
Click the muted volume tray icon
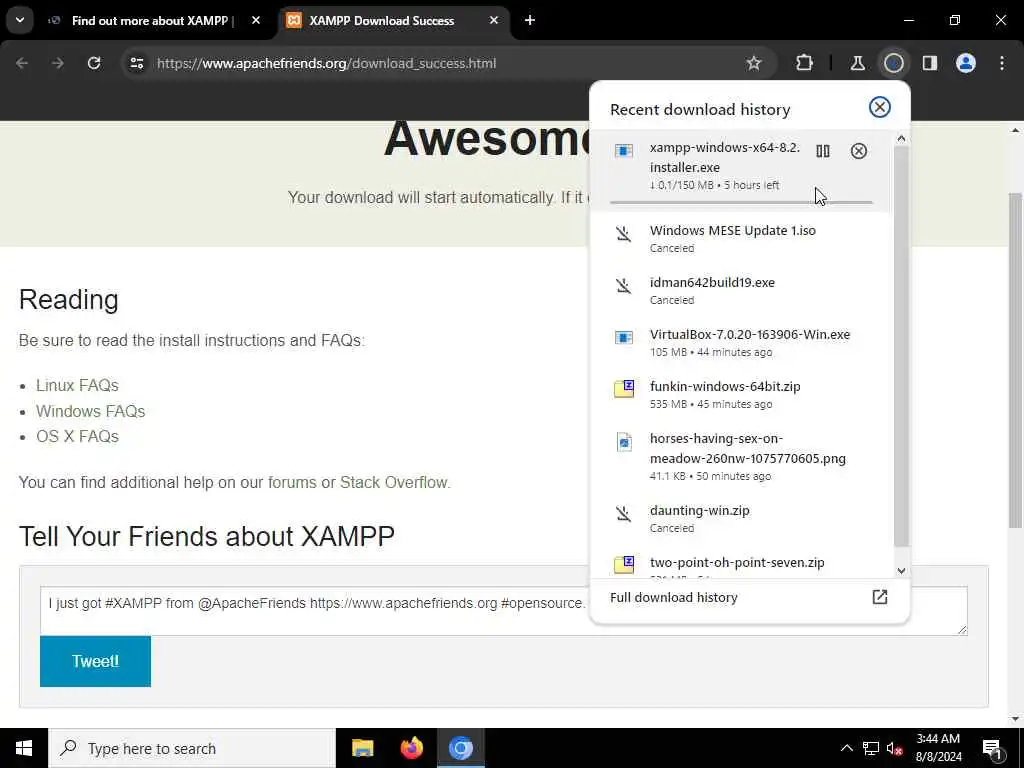(x=895, y=748)
